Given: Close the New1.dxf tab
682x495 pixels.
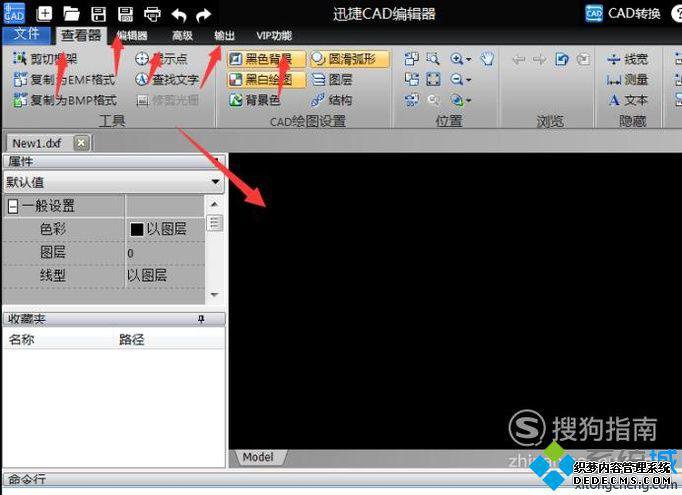Looking at the screenshot, I should pyautogui.click(x=81, y=143).
